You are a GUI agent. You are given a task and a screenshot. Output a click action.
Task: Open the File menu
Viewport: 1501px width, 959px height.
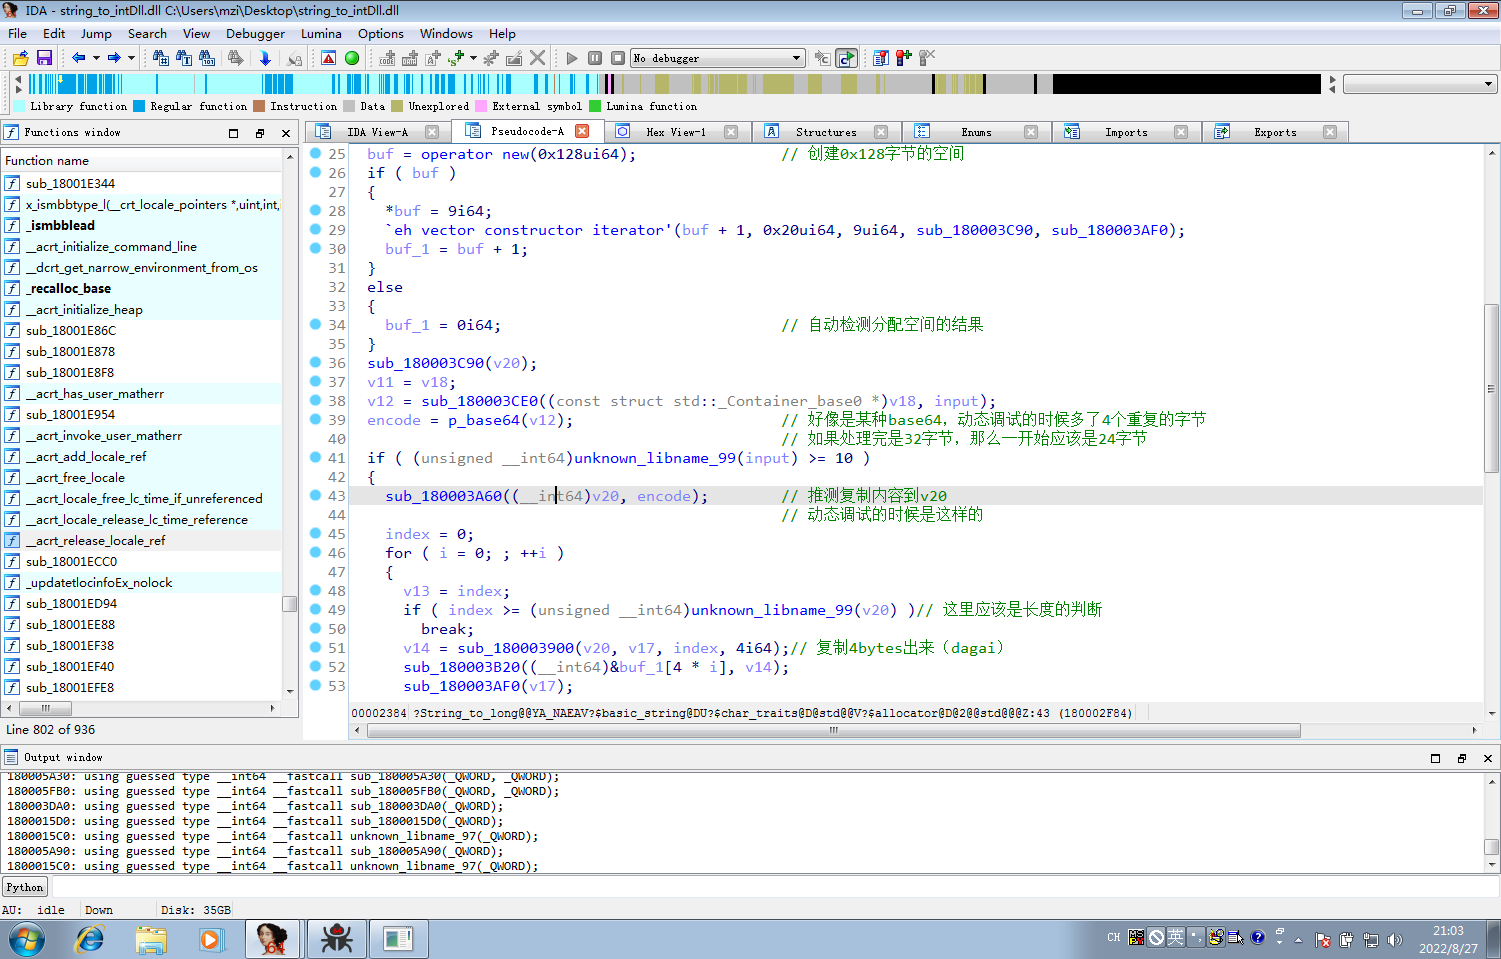18,33
